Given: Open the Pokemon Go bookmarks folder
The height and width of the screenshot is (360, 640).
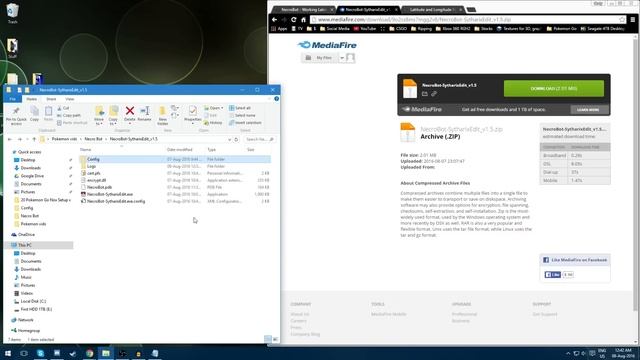Looking at the screenshot, I should click(561, 29).
